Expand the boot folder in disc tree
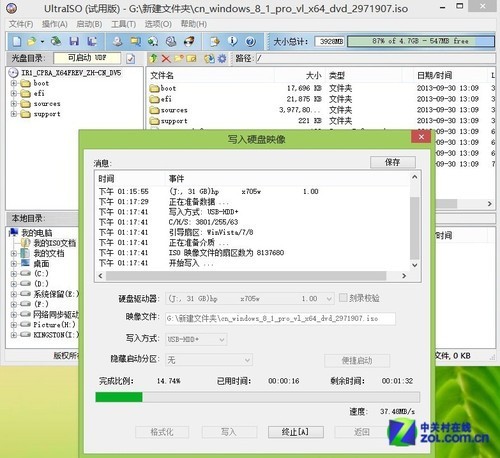The height and width of the screenshot is (458, 500). 14,83
